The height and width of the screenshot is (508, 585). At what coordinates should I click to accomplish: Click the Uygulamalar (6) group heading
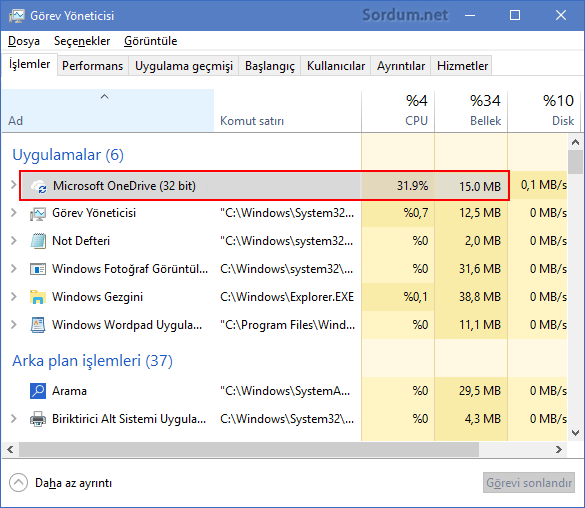[68, 155]
